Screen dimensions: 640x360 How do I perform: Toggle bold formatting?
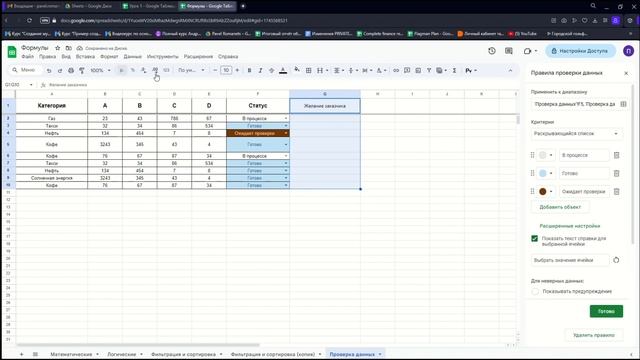point(249,71)
